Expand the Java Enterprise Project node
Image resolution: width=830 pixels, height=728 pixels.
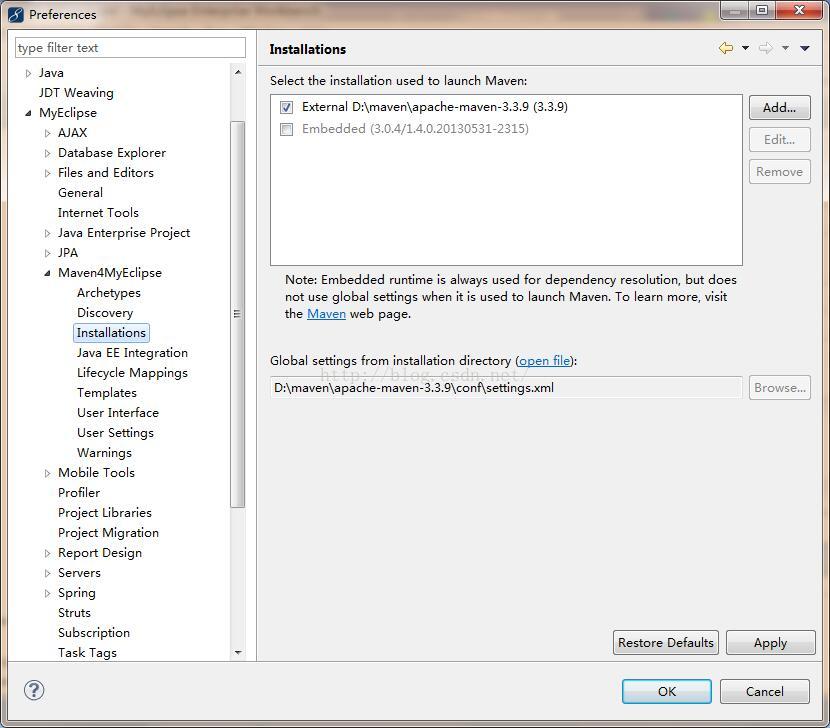pos(48,233)
